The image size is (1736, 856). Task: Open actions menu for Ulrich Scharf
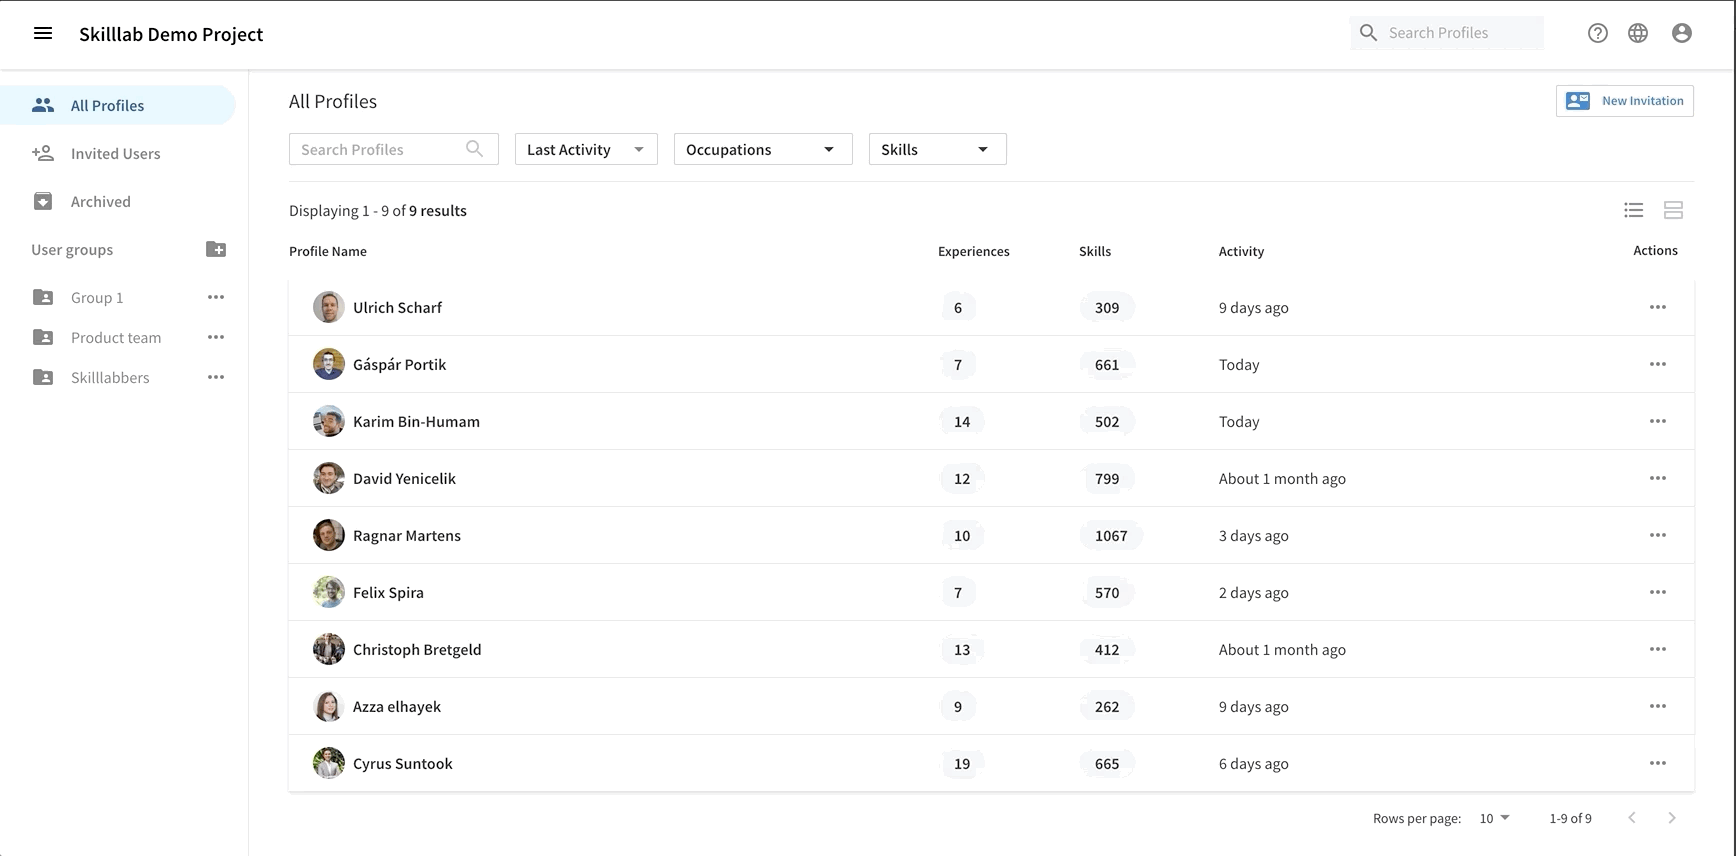pos(1658,307)
